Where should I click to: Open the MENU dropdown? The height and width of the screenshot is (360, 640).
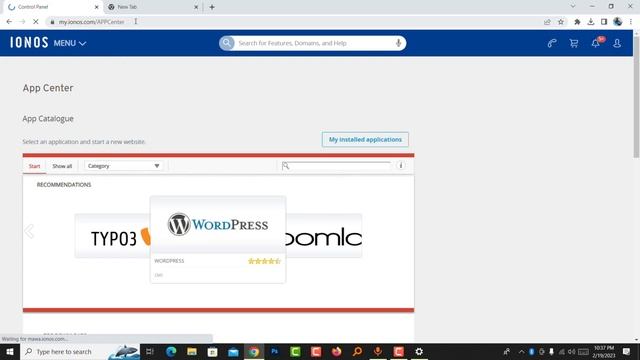(x=70, y=43)
